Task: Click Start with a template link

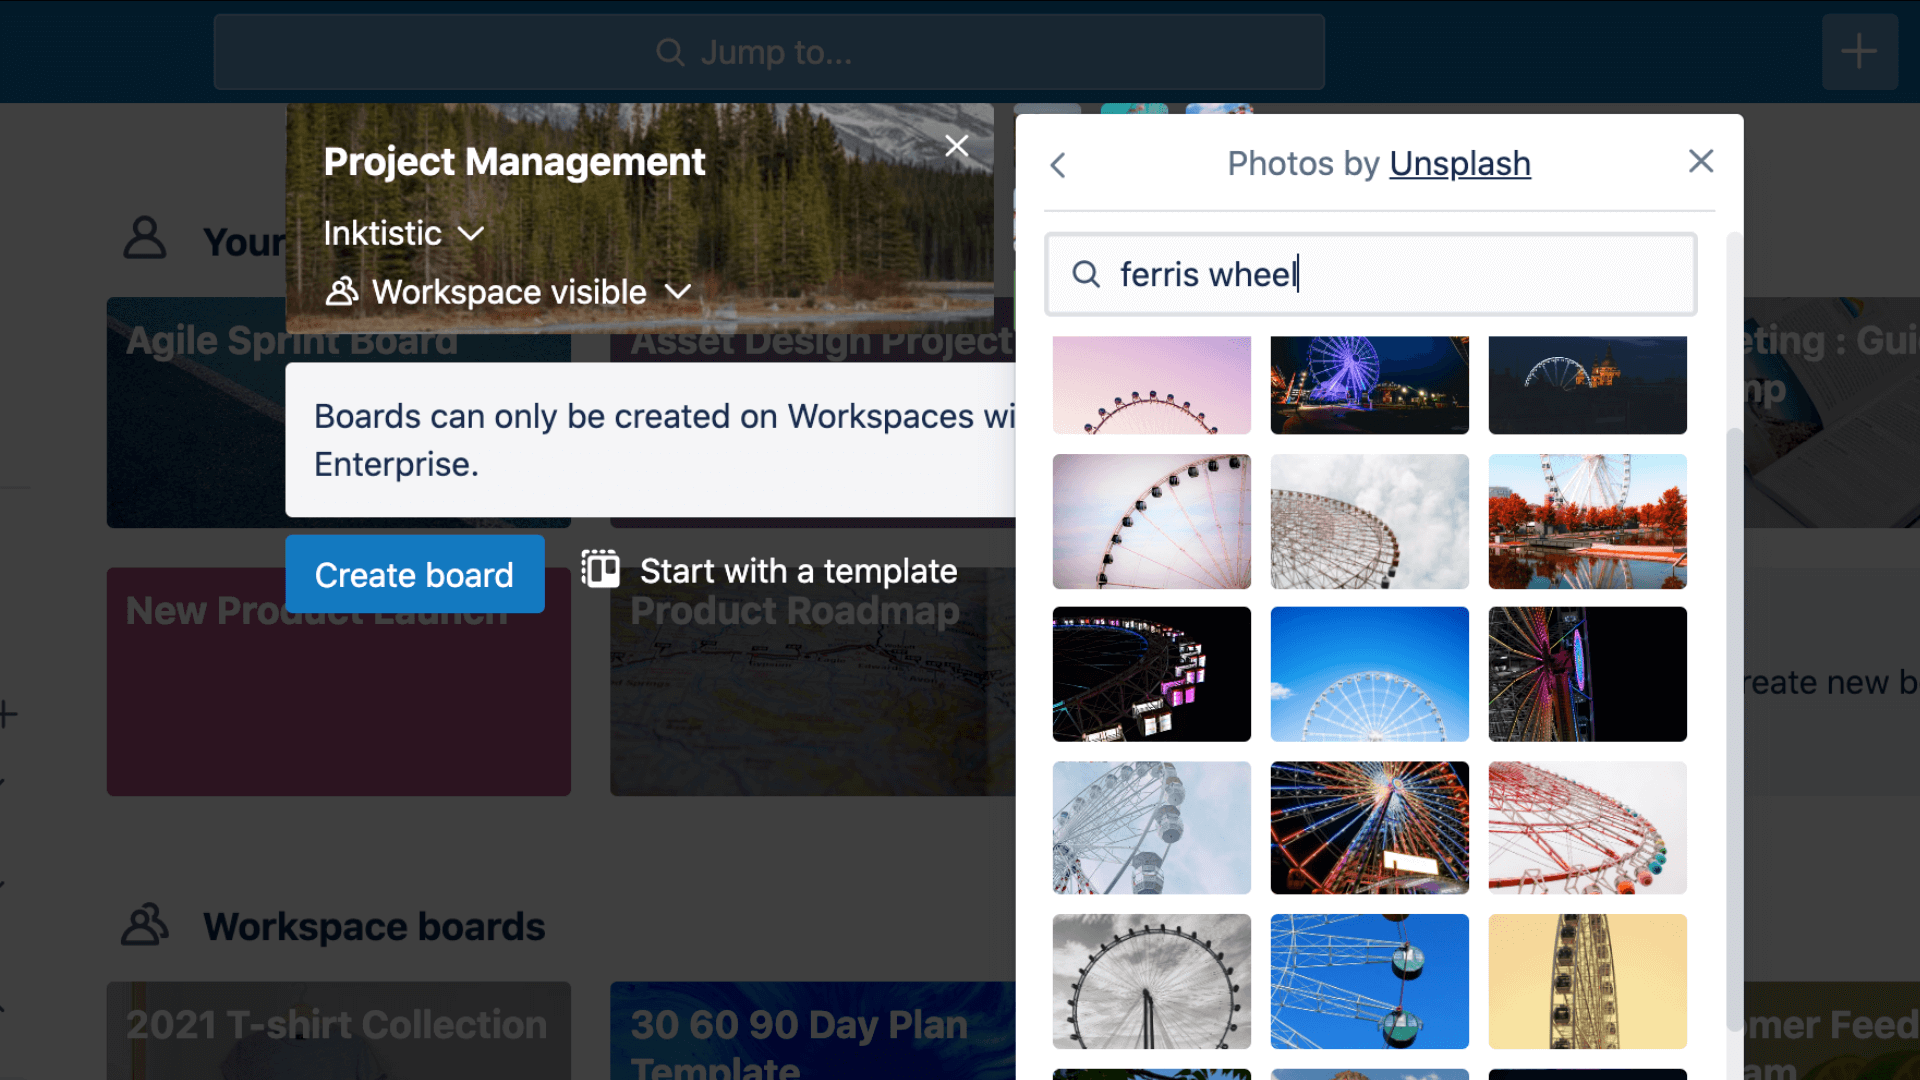Action: pos(770,570)
